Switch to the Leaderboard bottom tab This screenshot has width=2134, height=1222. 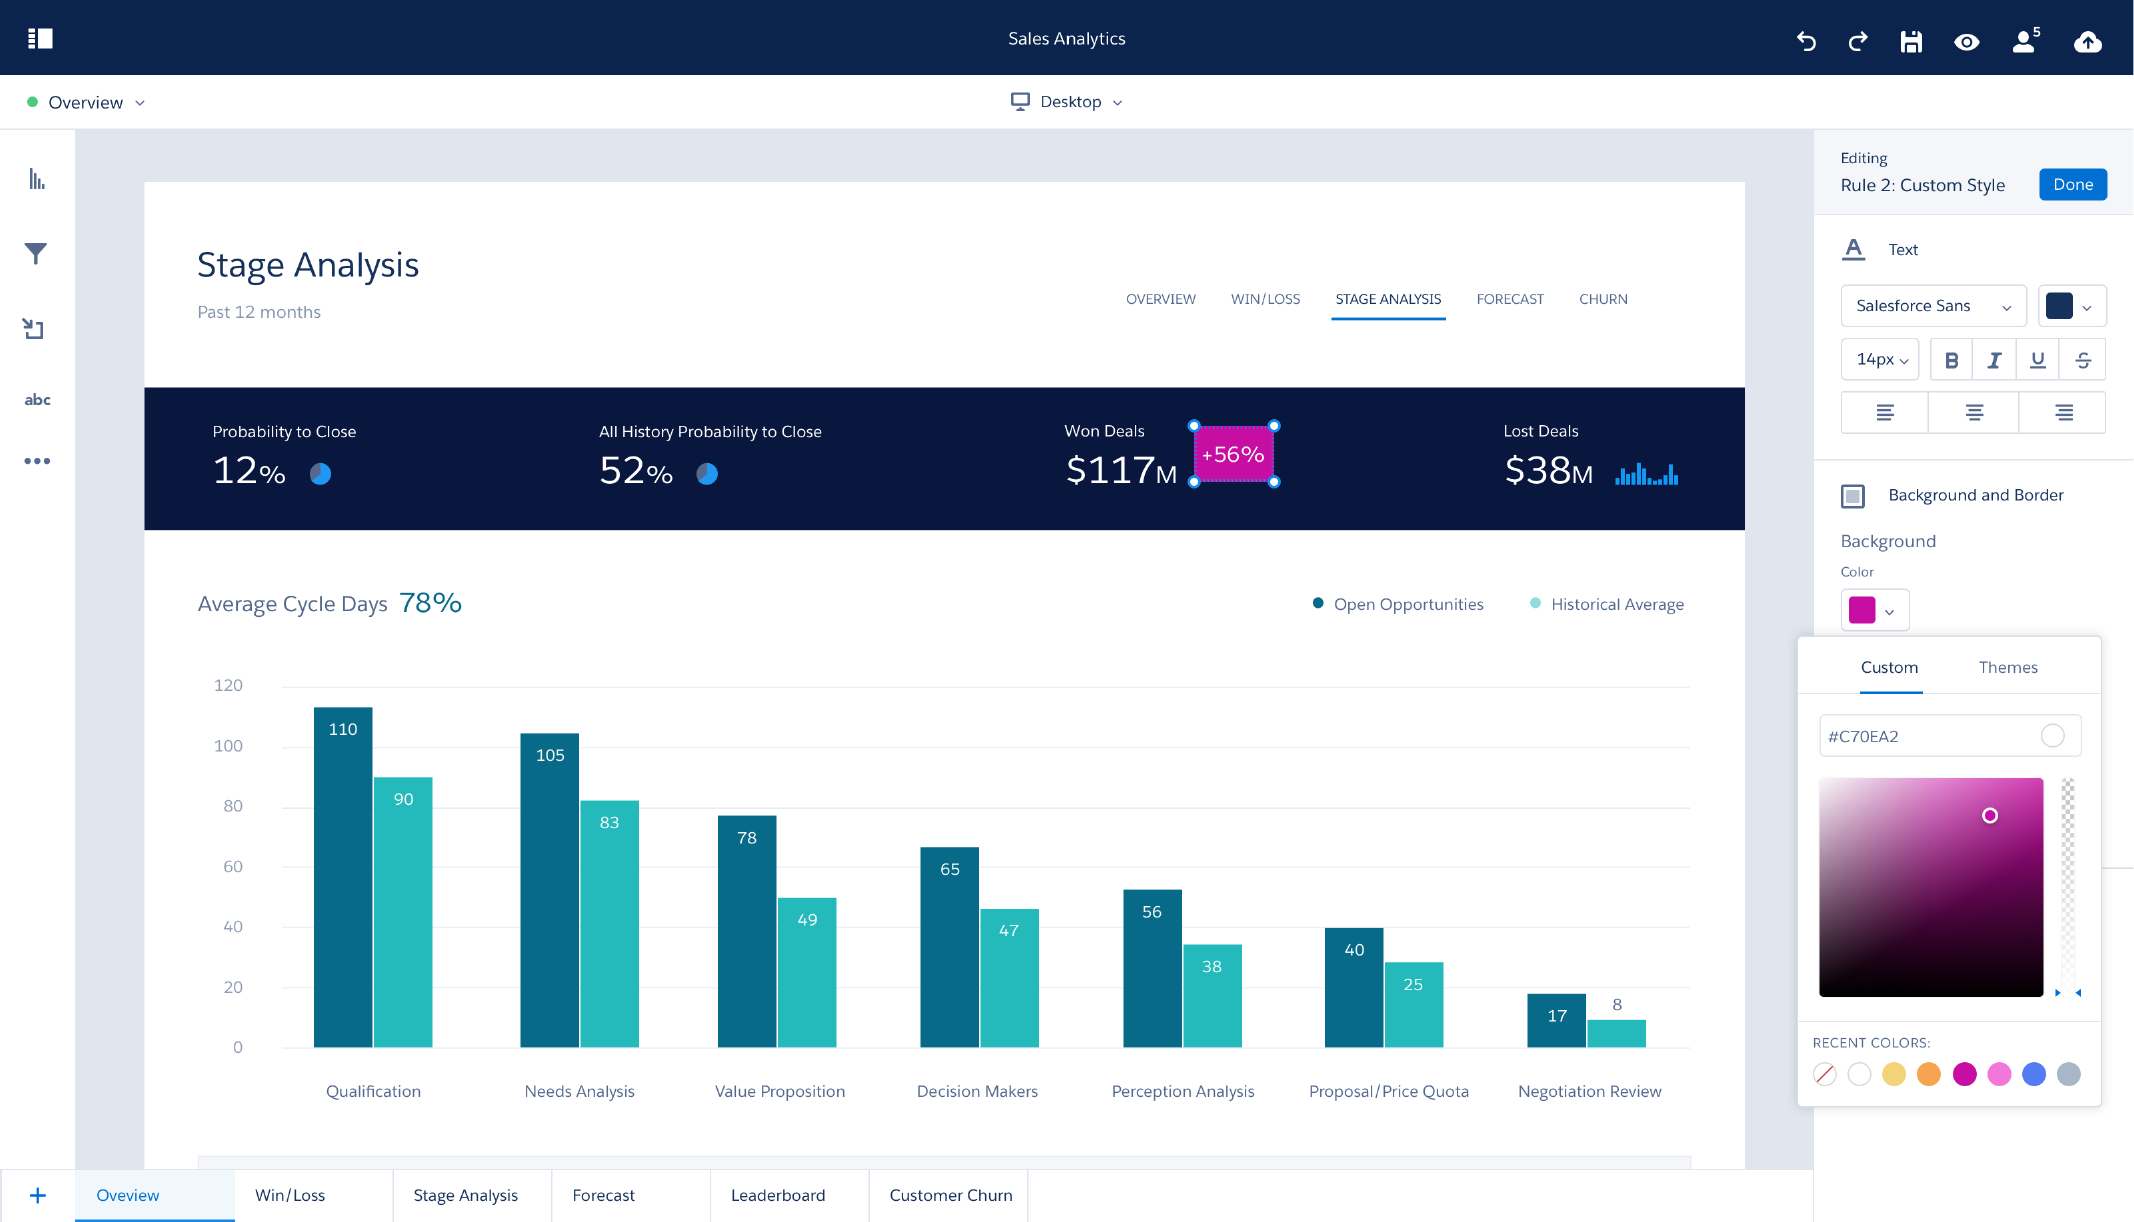click(789, 1195)
